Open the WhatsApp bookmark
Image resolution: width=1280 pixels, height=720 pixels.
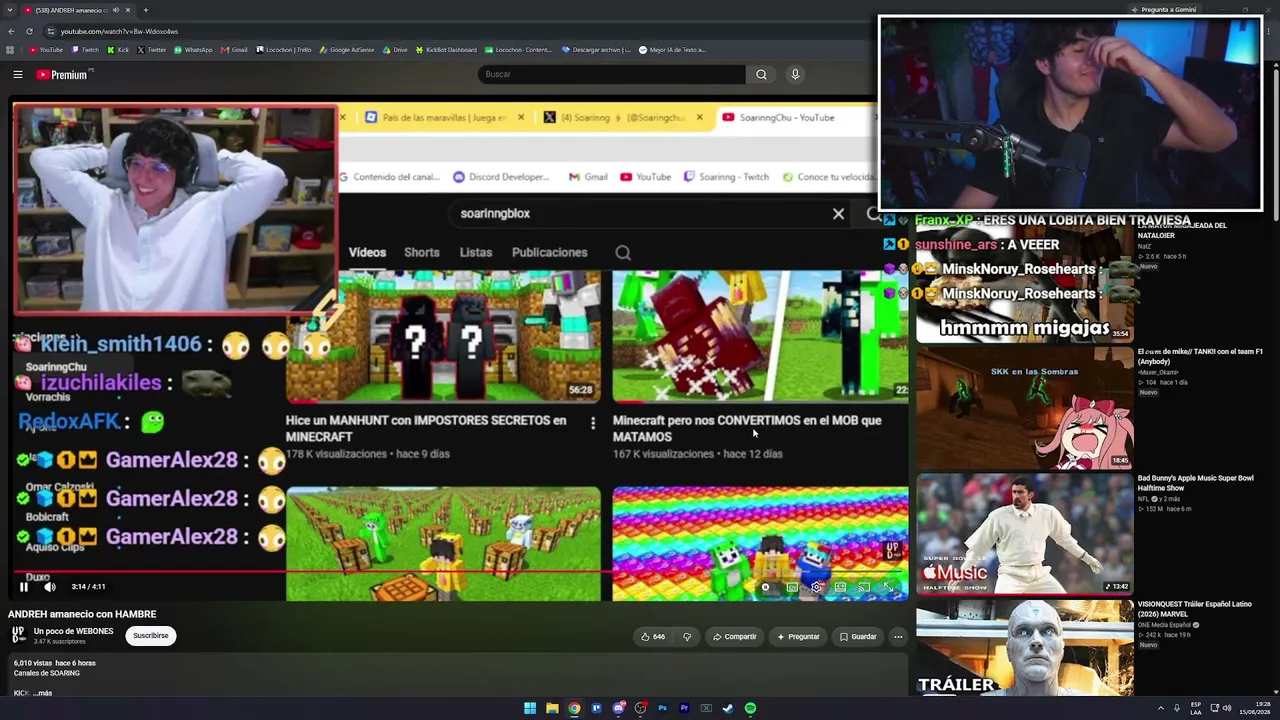pyautogui.click(x=193, y=50)
